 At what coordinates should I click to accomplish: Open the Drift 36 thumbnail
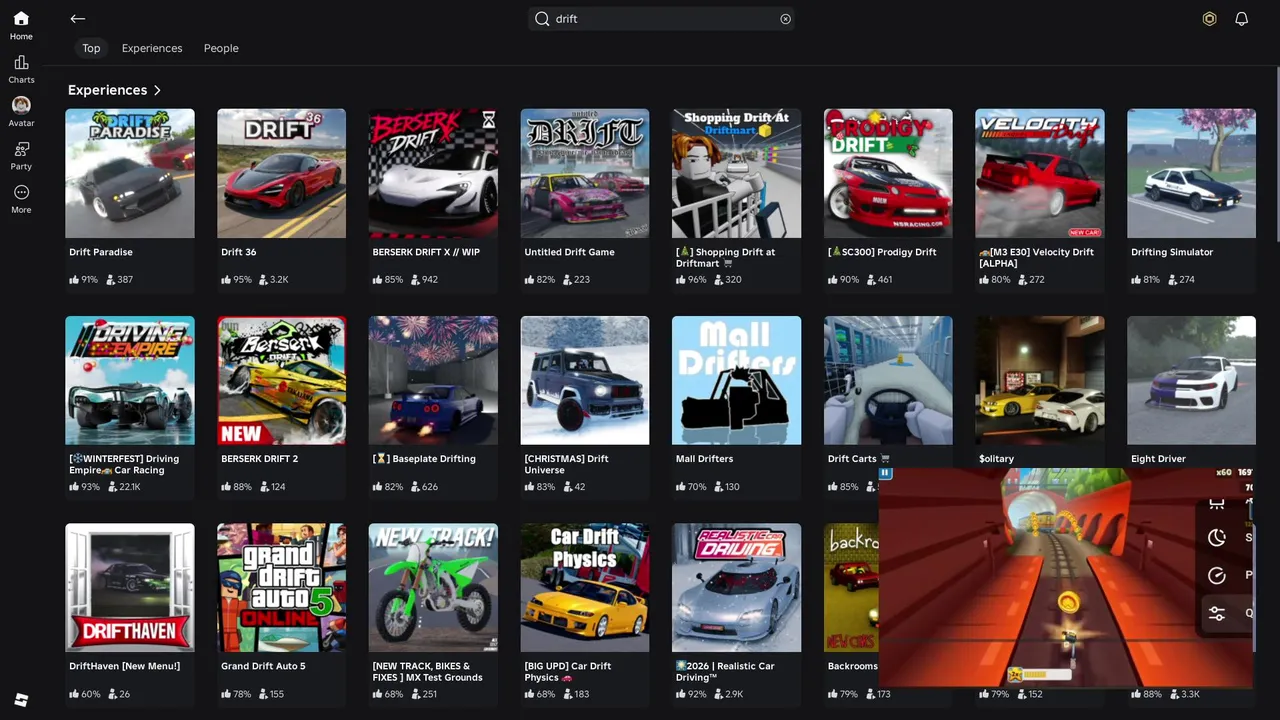pyautogui.click(x=281, y=173)
